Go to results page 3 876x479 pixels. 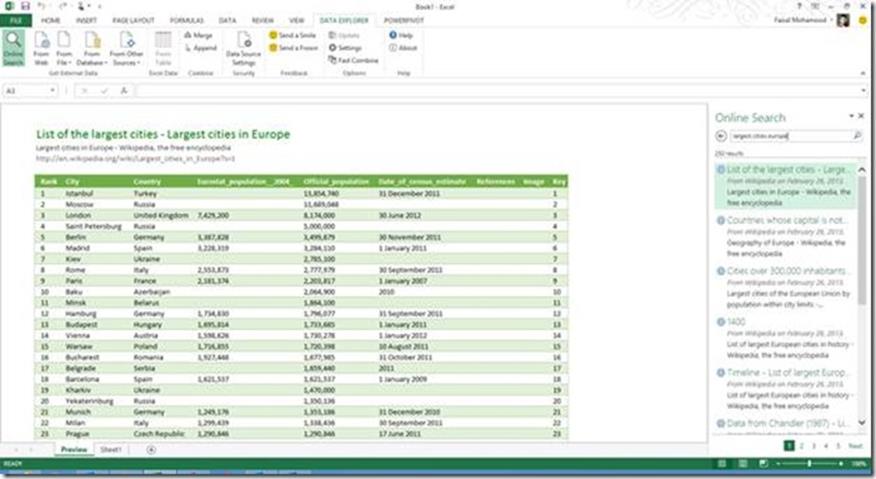click(814, 445)
